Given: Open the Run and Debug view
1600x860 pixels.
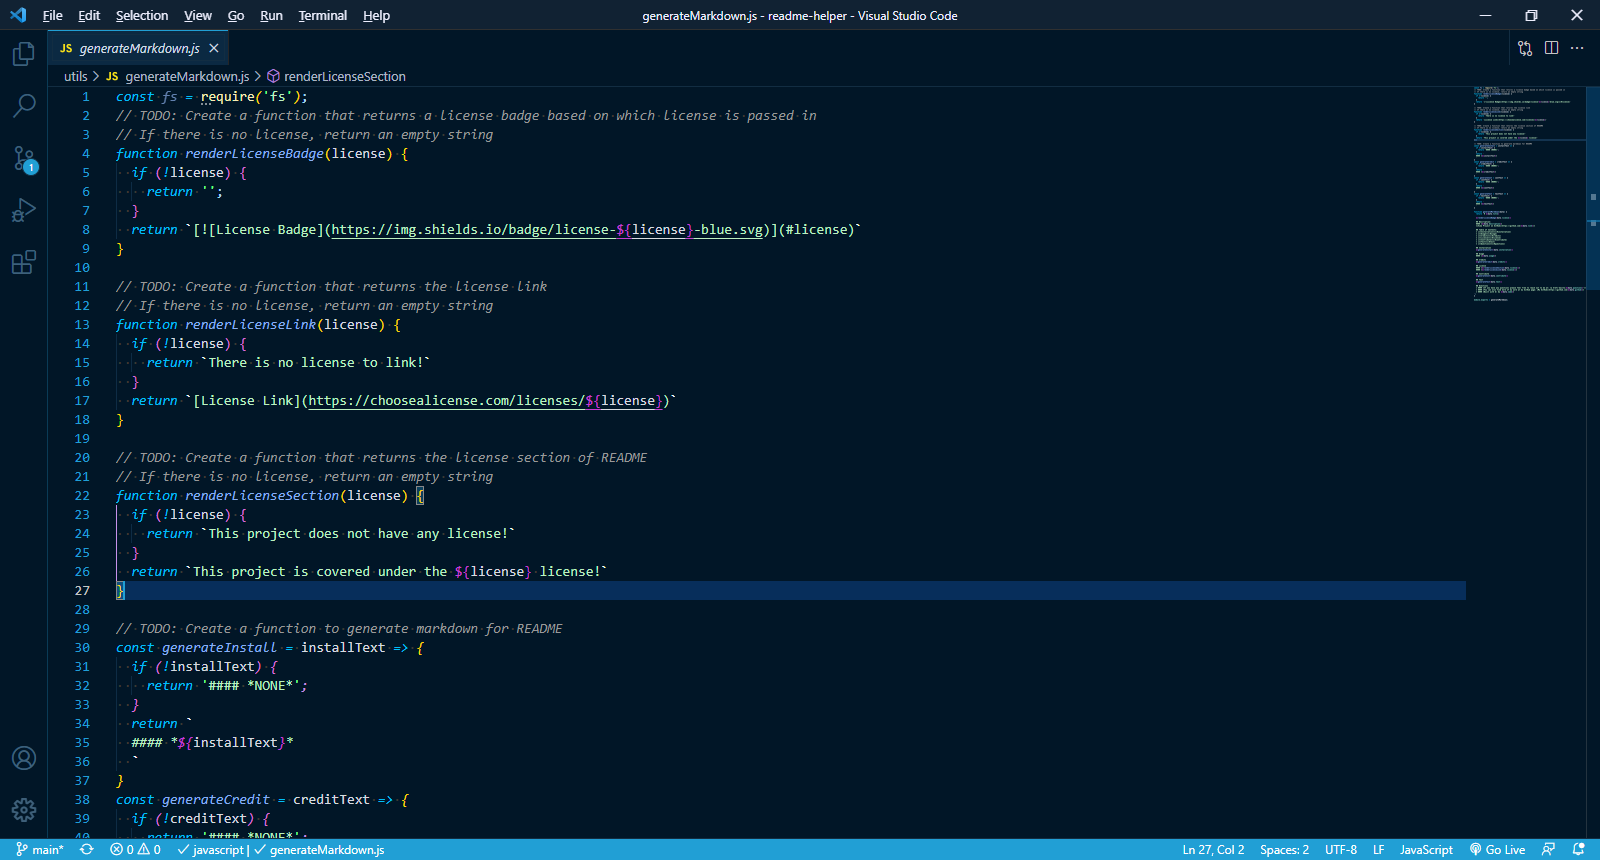Looking at the screenshot, I should click(24, 210).
